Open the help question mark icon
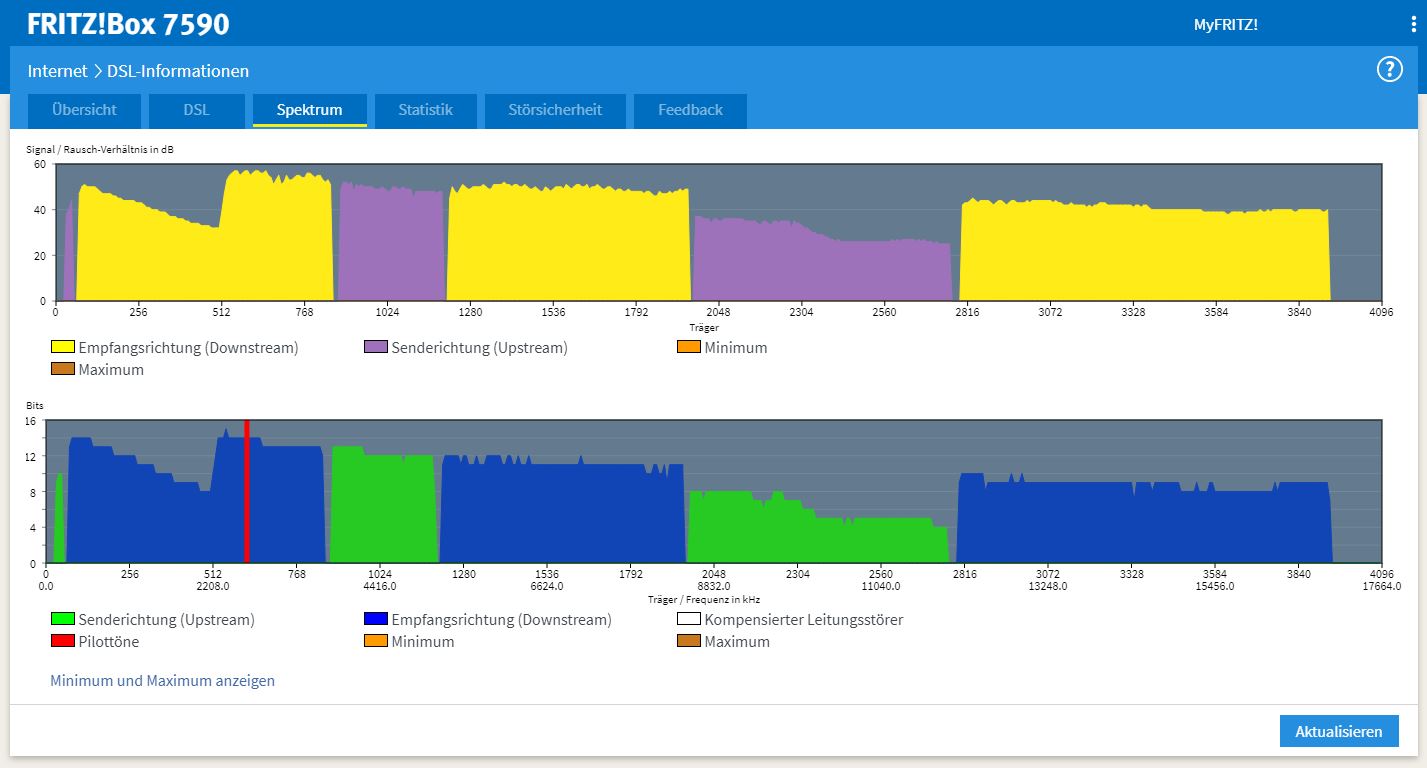 [x=1389, y=69]
